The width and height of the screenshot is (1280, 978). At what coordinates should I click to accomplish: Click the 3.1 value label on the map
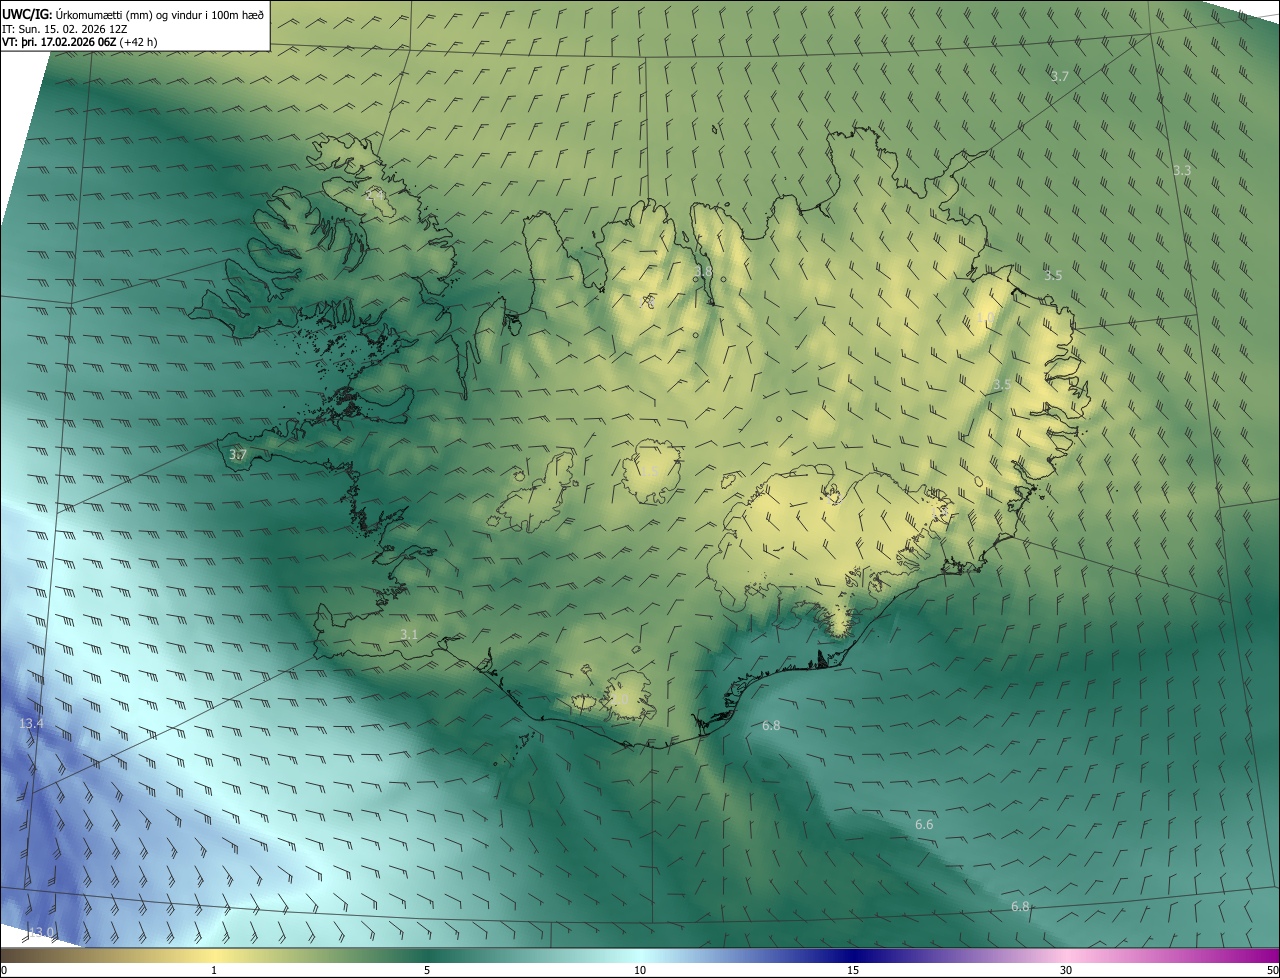coord(409,634)
